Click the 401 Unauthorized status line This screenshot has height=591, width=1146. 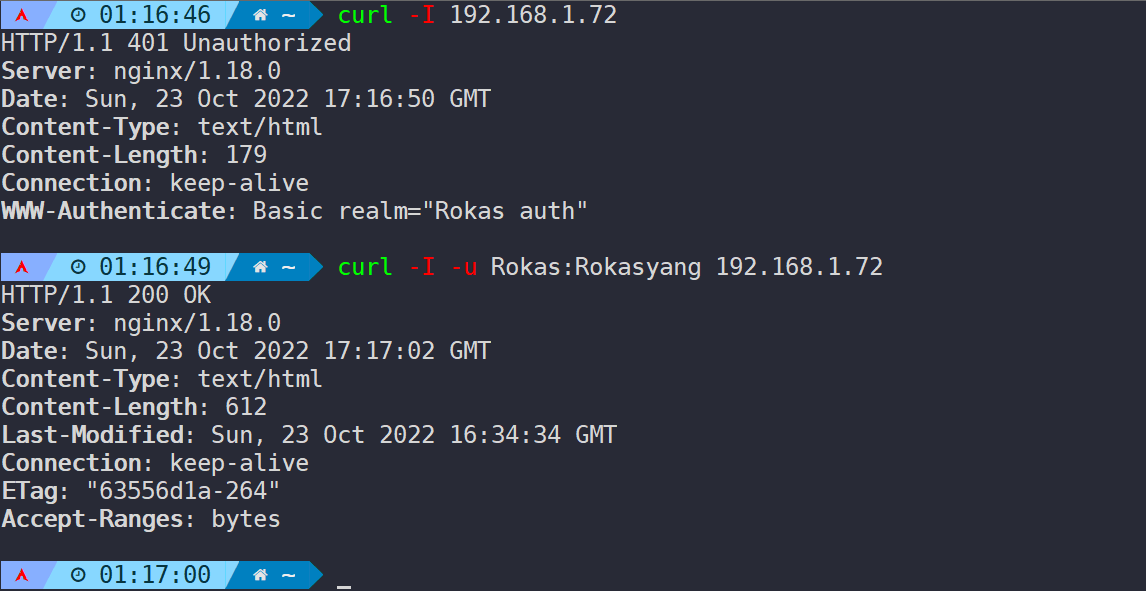click(x=176, y=43)
